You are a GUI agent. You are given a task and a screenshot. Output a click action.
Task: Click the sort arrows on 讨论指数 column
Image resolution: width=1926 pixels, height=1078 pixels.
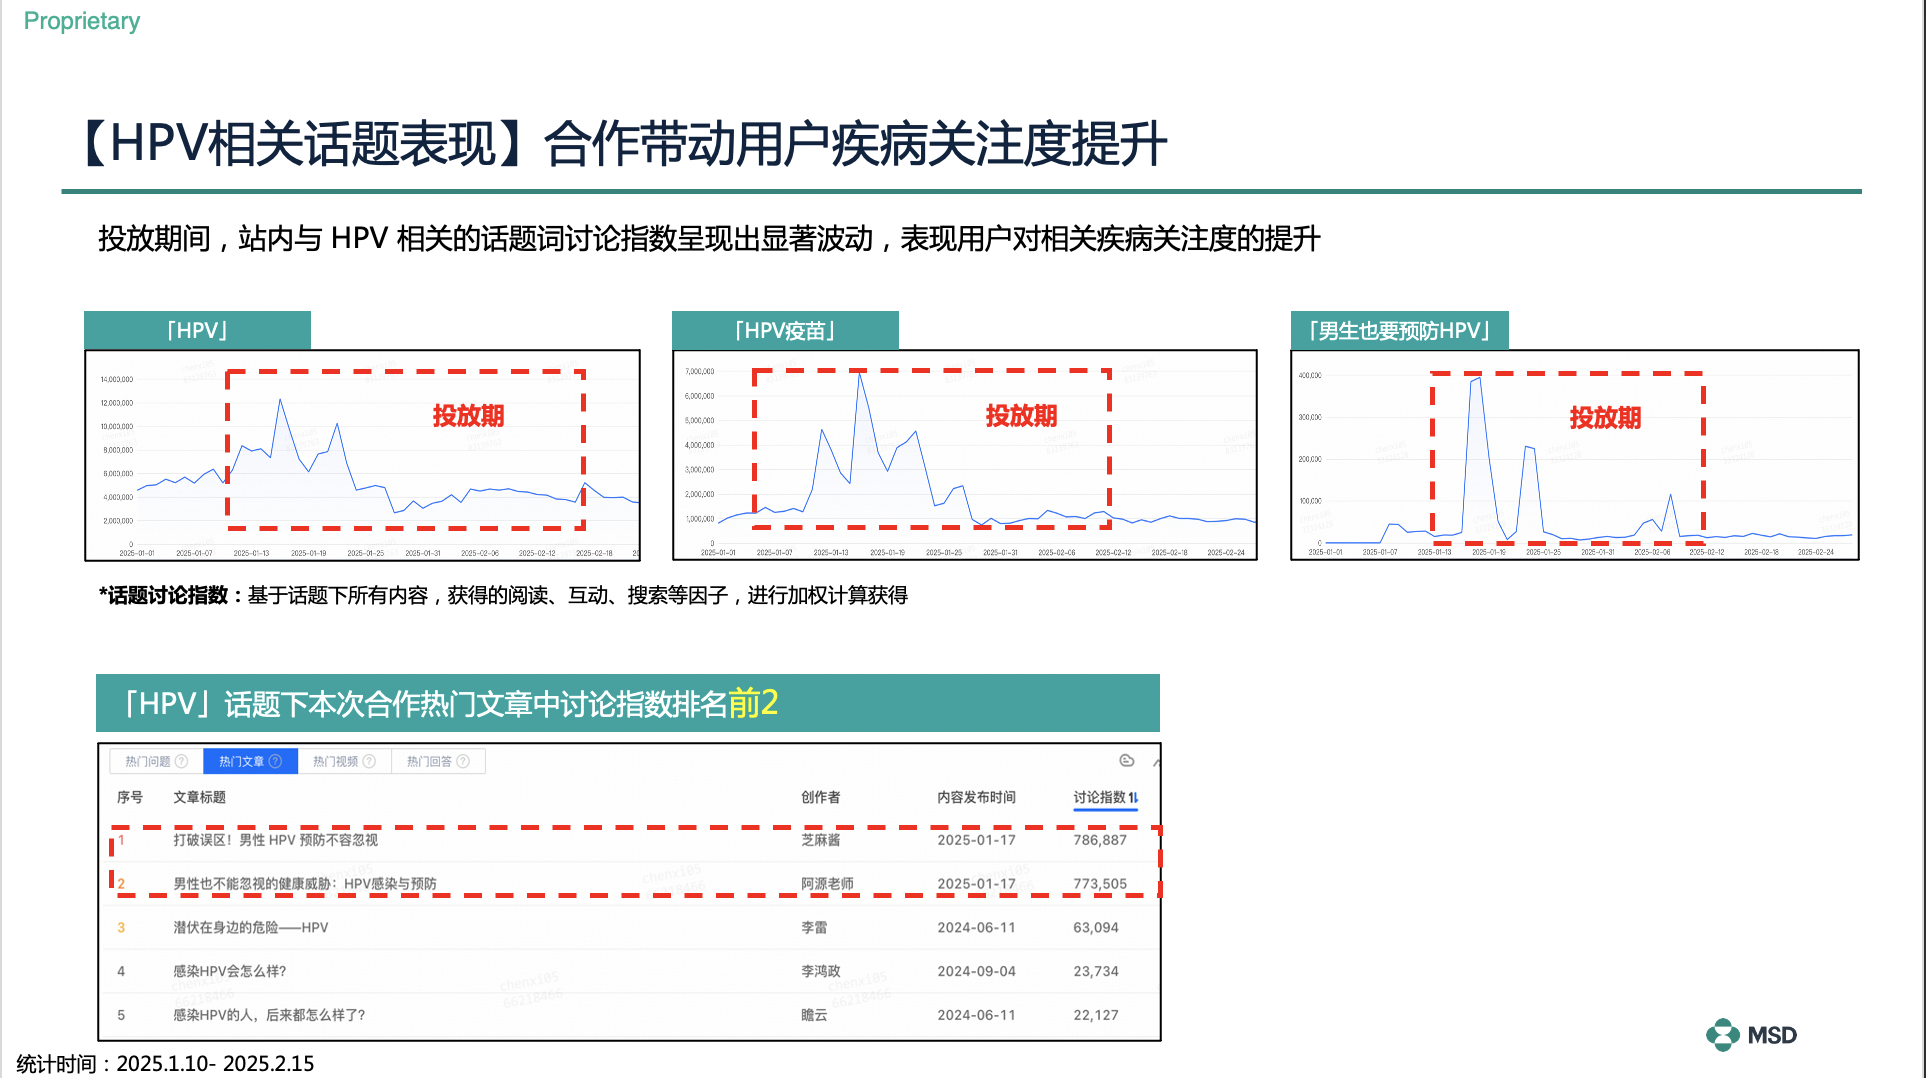click(x=1133, y=798)
